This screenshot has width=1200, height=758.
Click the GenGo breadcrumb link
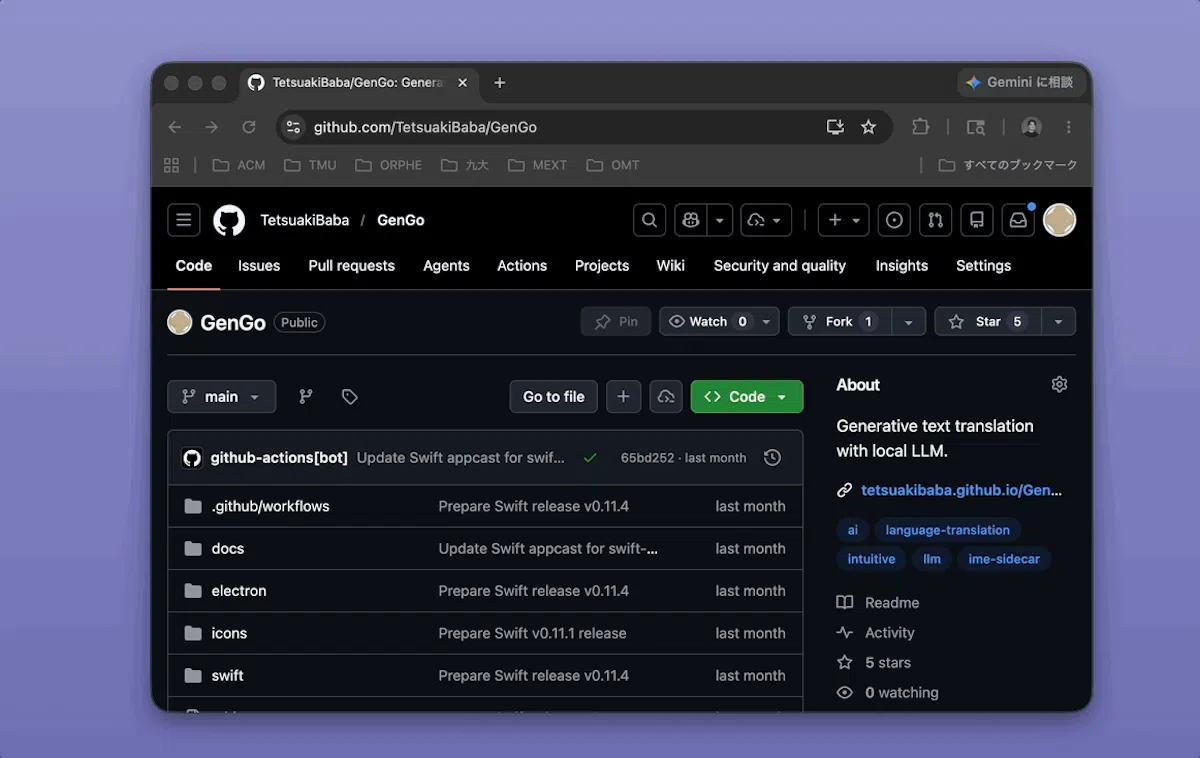[401, 220]
